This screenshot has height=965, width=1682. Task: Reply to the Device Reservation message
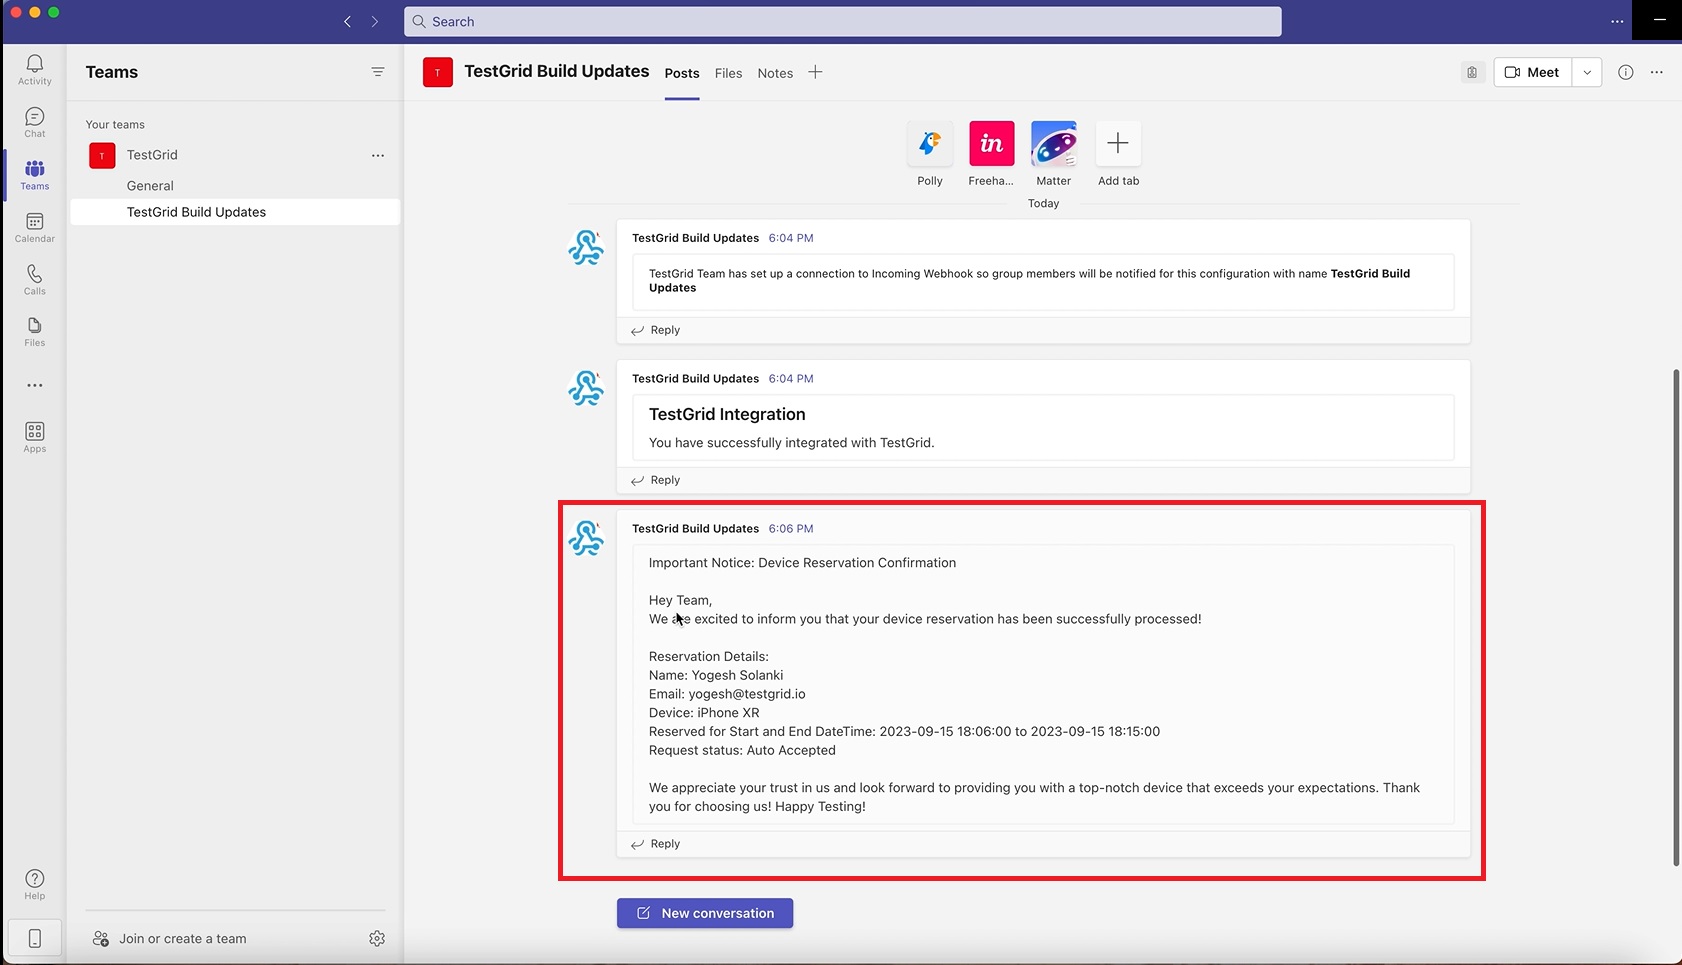point(656,844)
